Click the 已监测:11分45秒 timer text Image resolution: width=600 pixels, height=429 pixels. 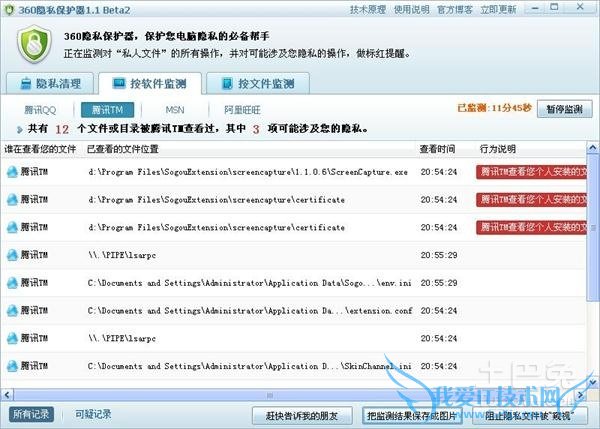click(x=494, y=108)
